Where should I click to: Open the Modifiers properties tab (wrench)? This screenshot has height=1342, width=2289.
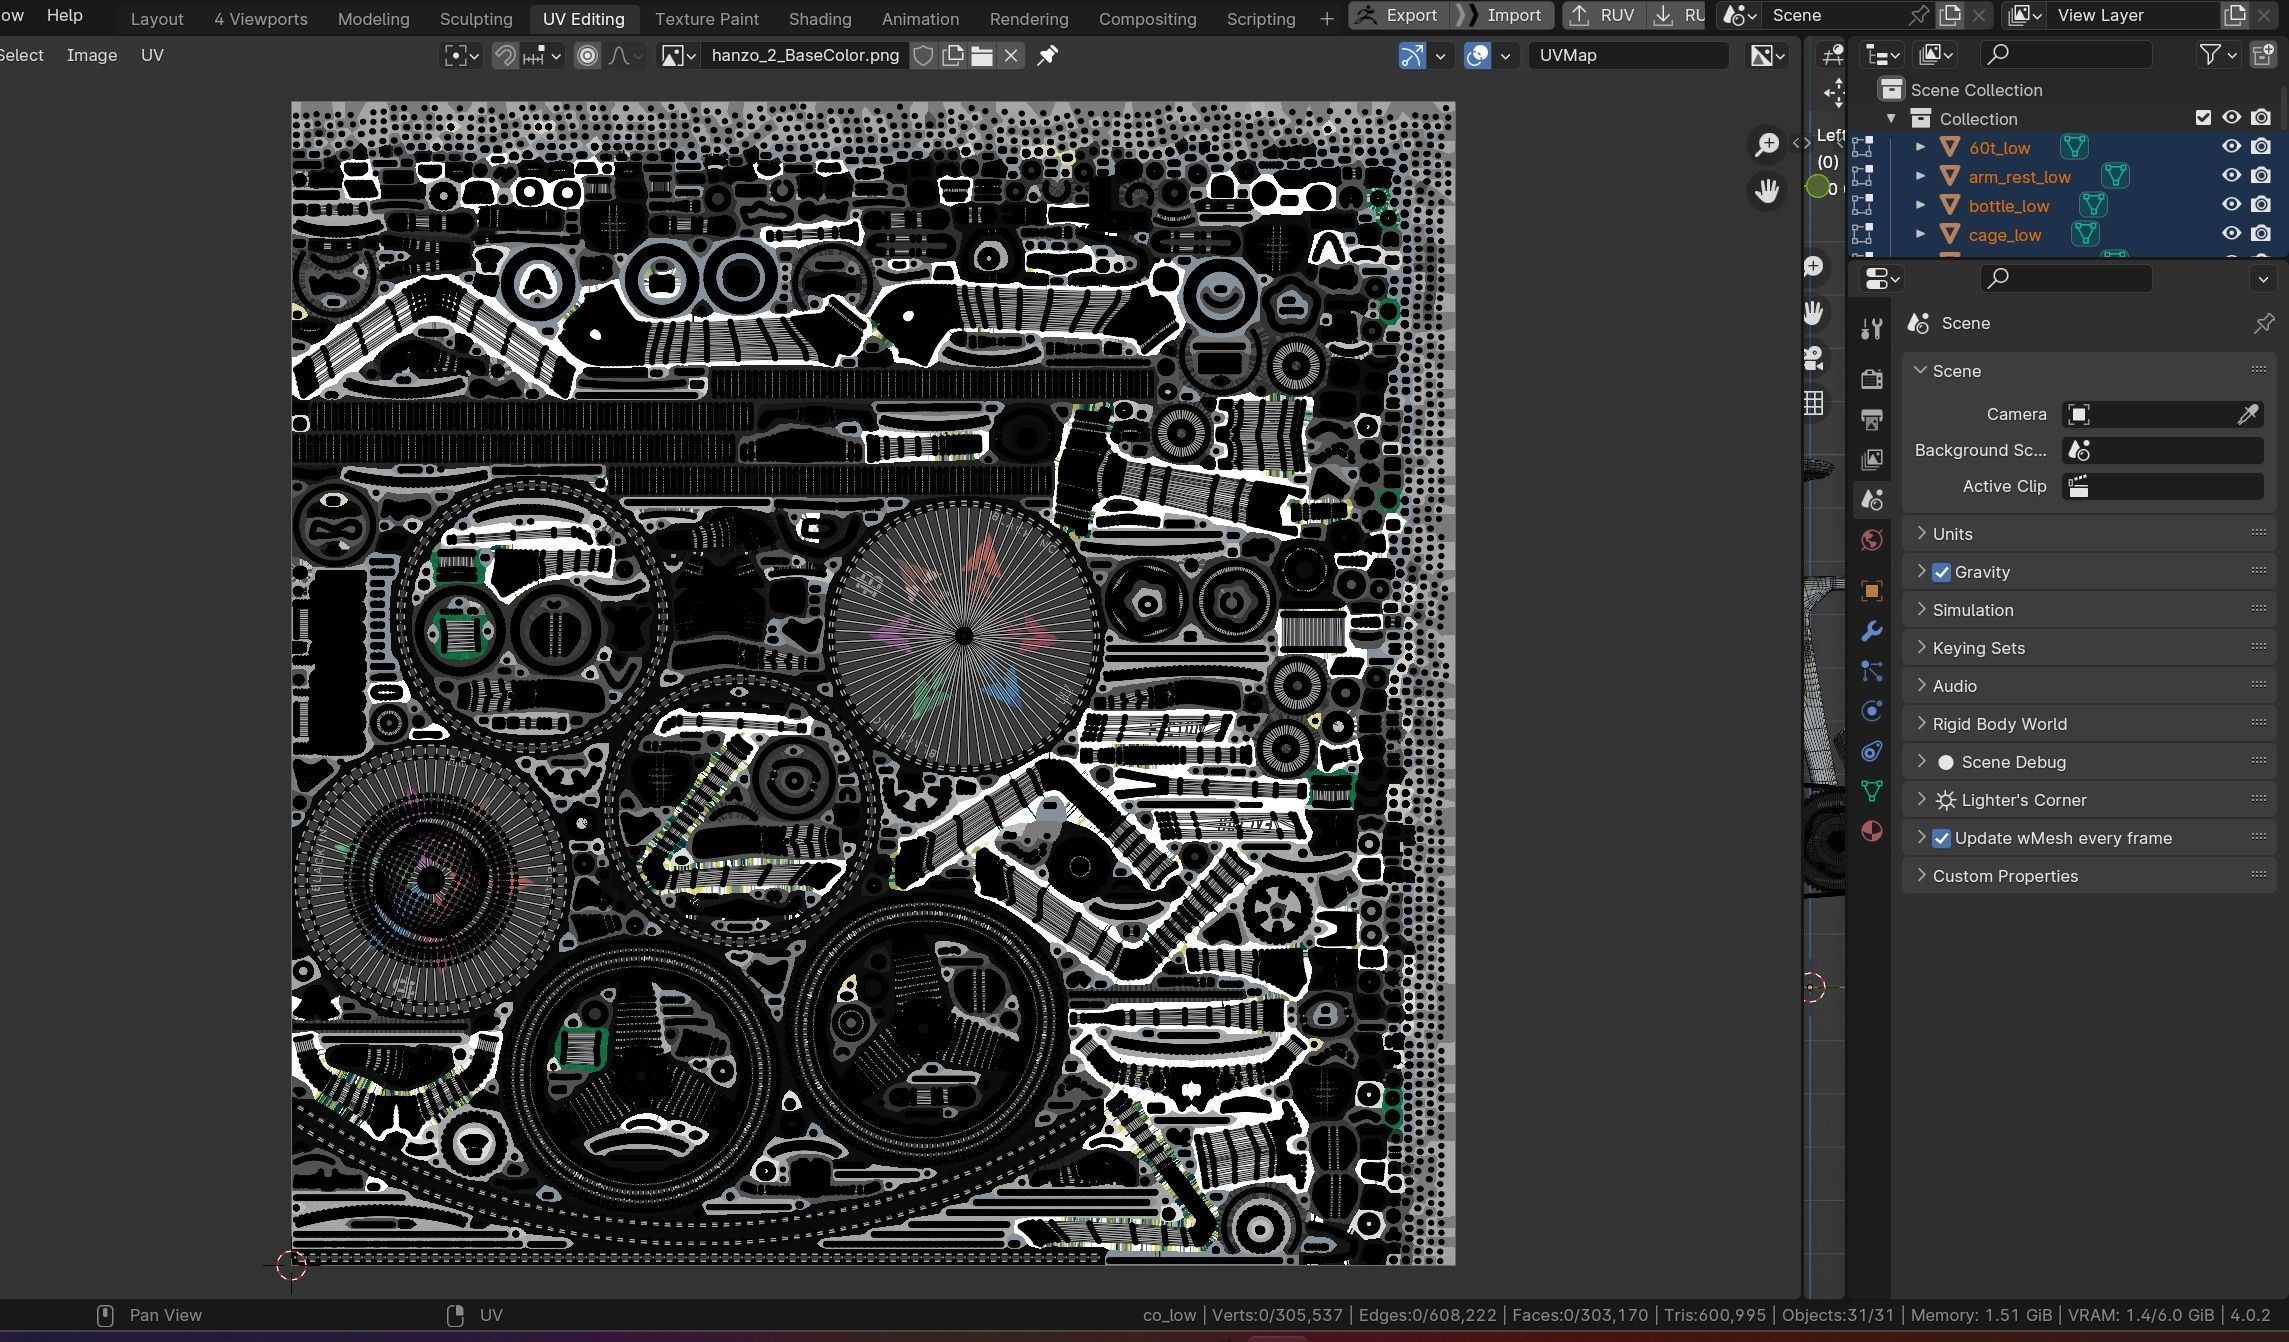1872,631
